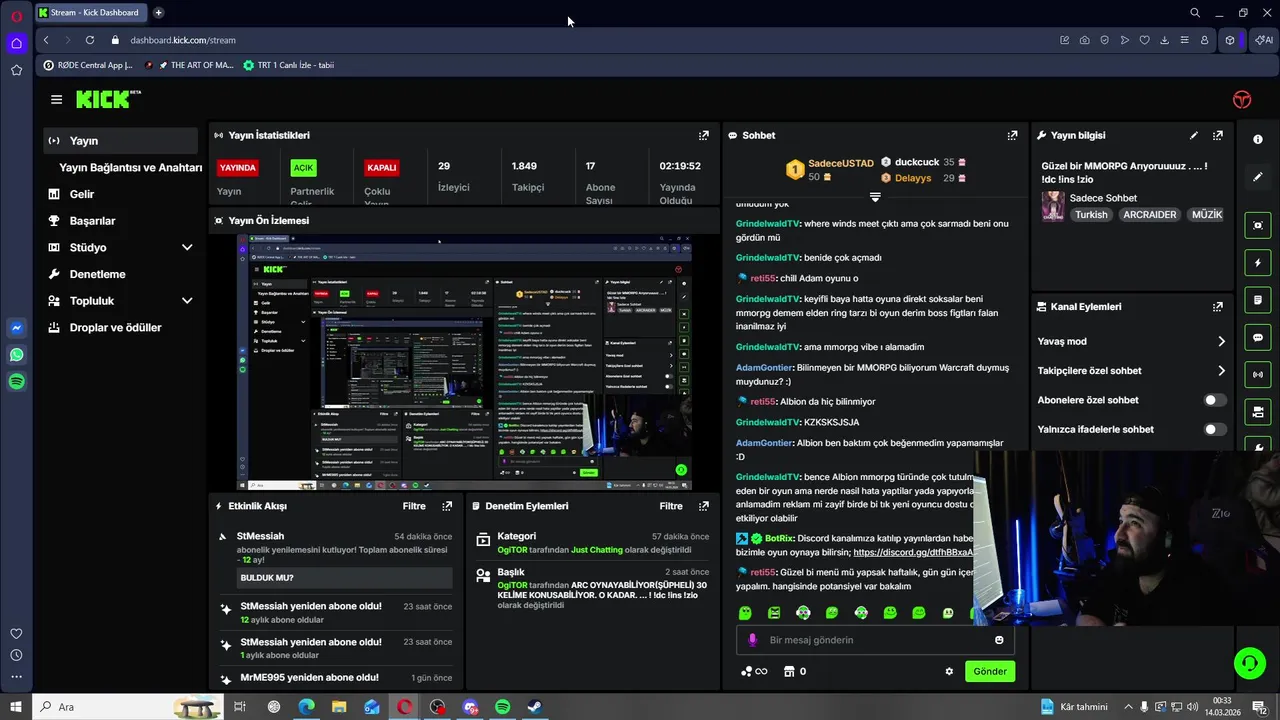
Task: Open Messenger from Opera sidebar
Action: click(16, 327)
